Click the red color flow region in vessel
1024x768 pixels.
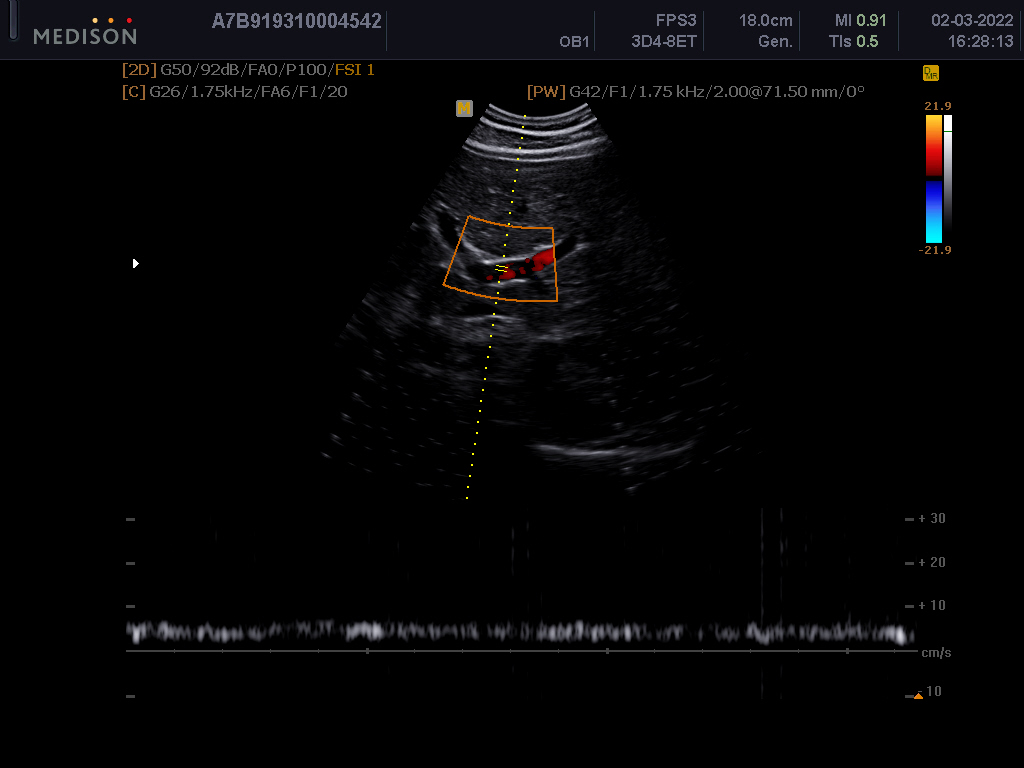click(532, 263)
